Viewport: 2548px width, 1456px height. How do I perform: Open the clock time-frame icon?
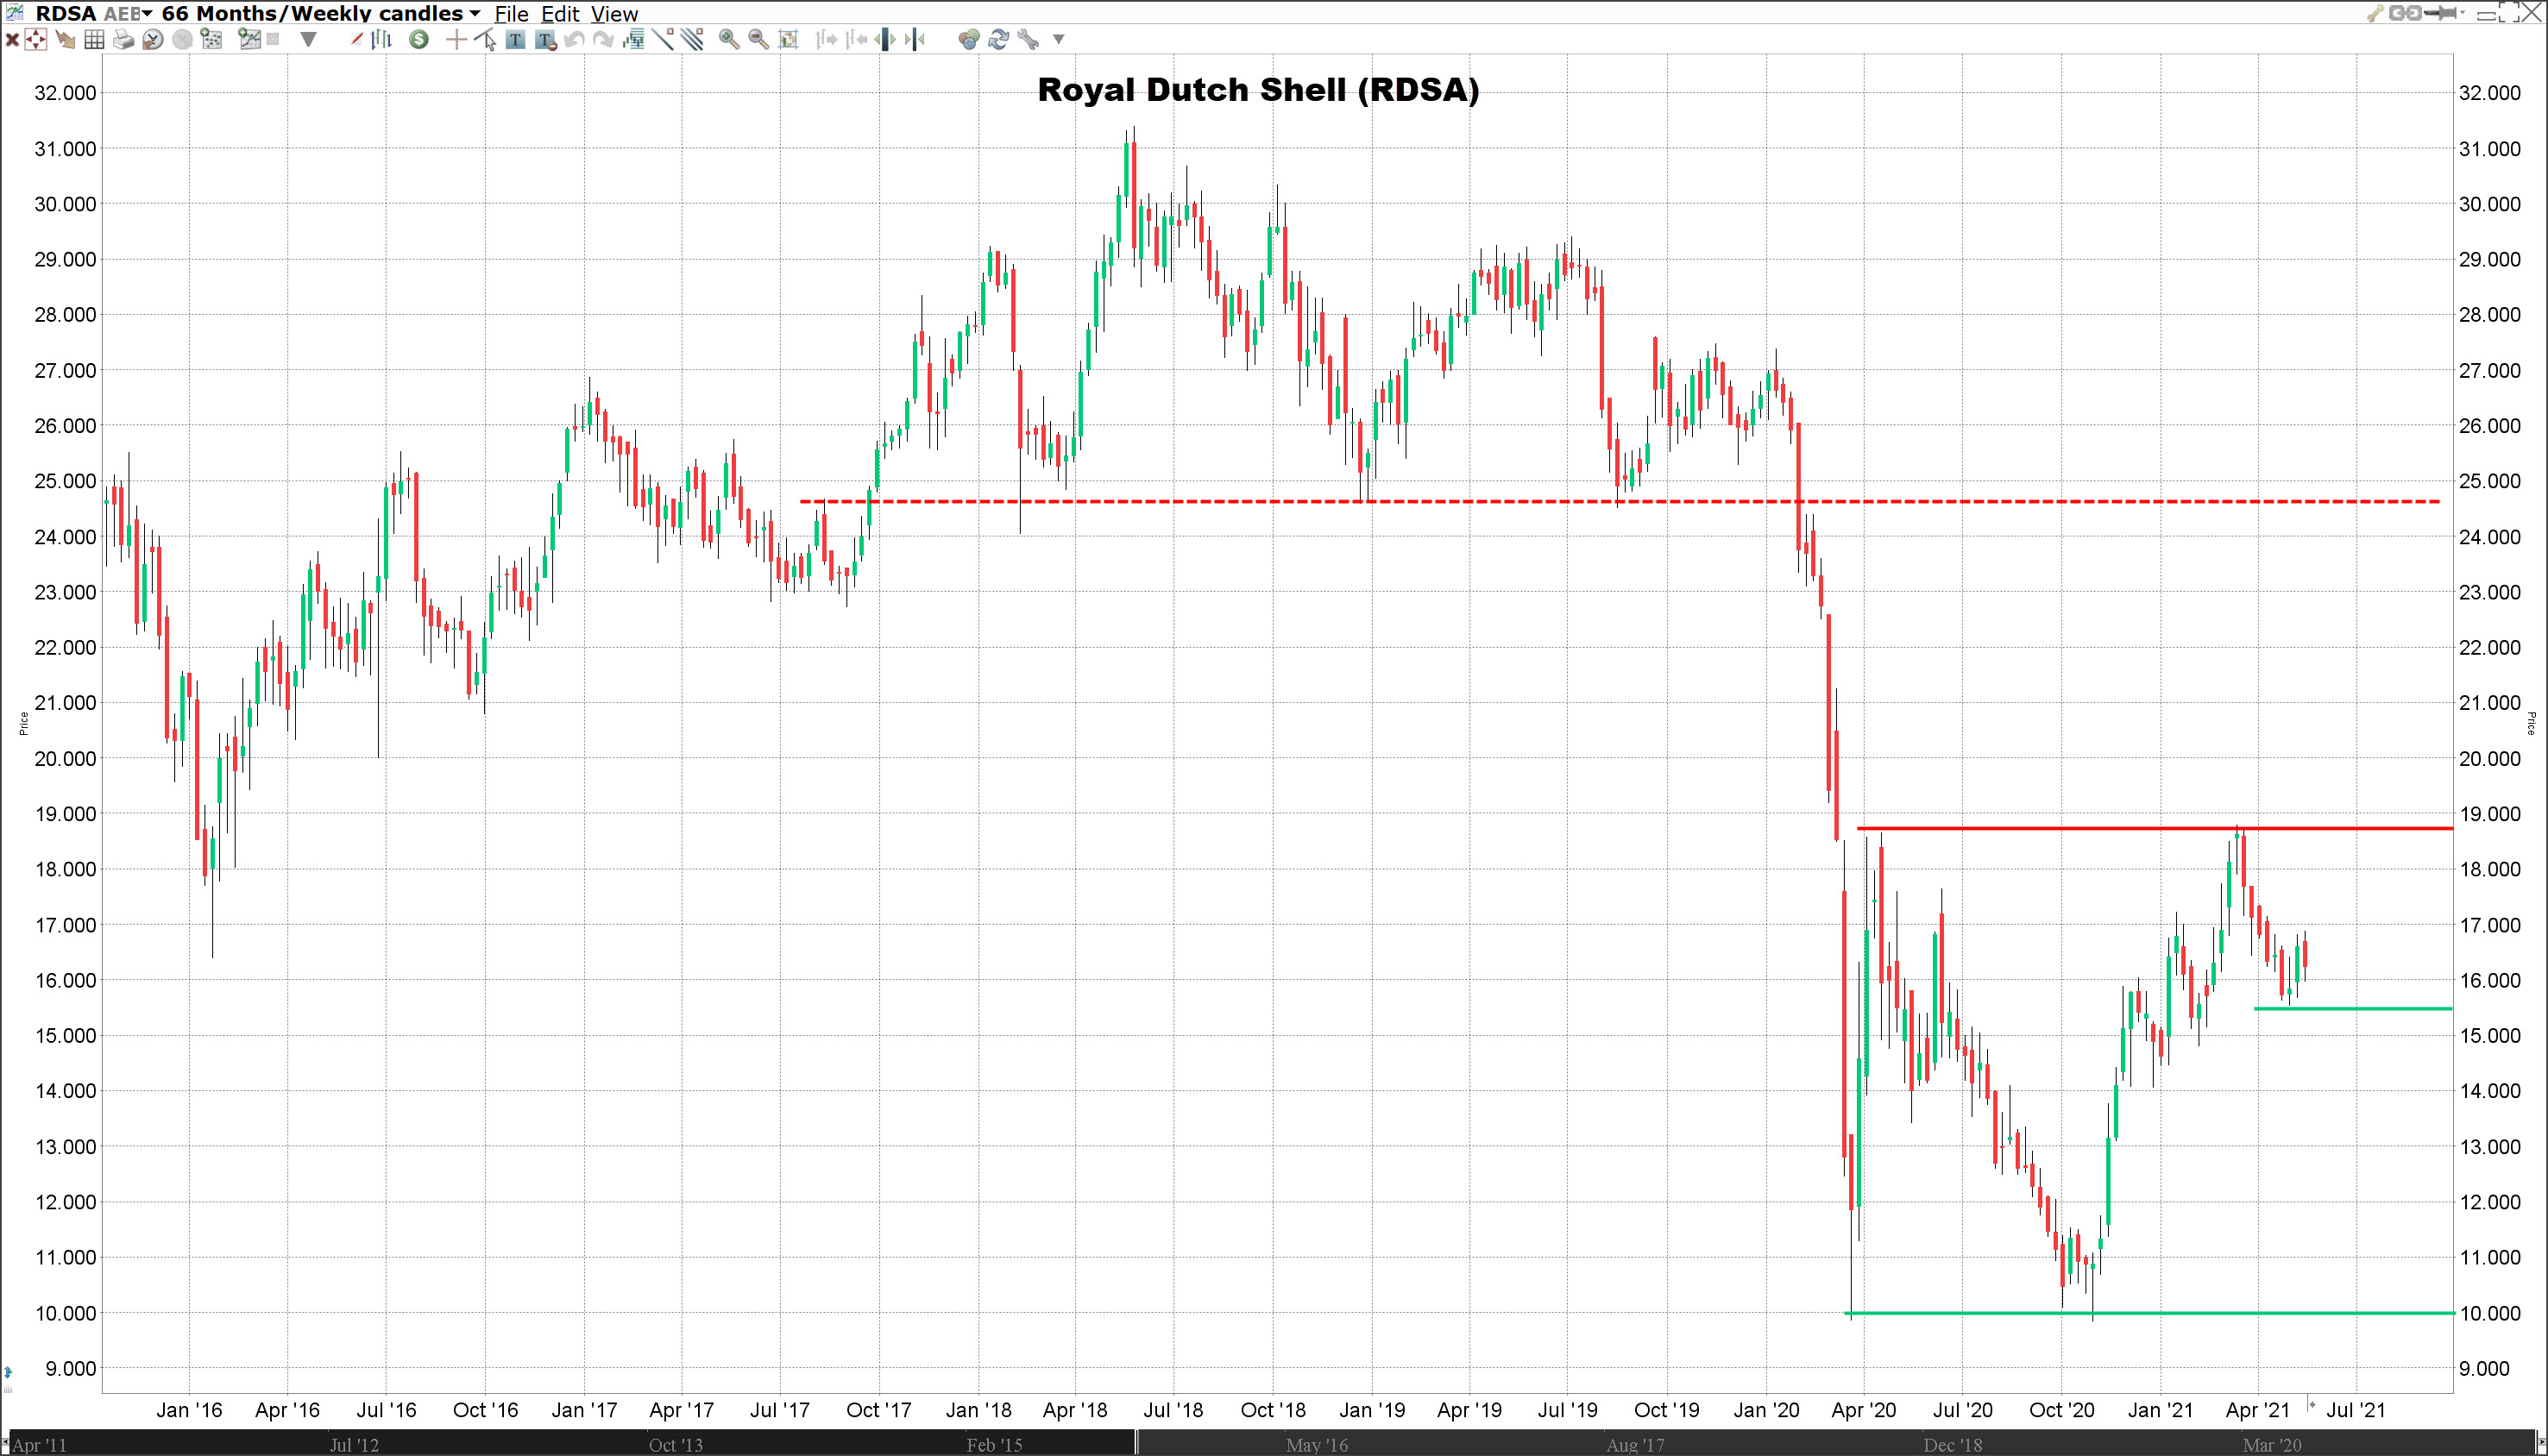click(153, 40)
